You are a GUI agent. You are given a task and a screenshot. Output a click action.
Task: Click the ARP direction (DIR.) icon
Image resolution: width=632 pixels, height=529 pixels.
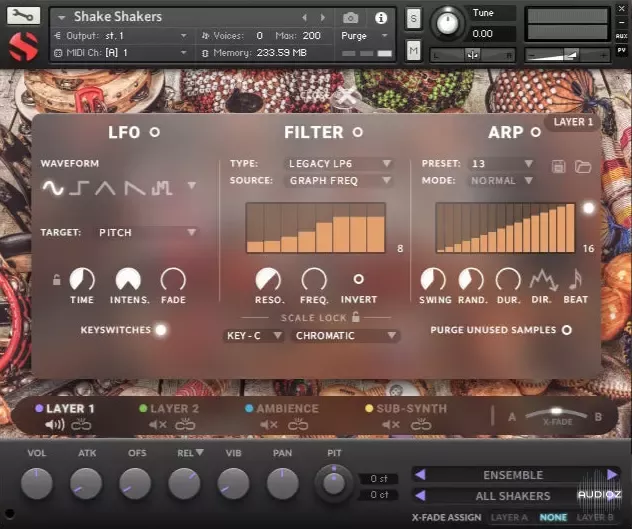(x=543, y=279)
